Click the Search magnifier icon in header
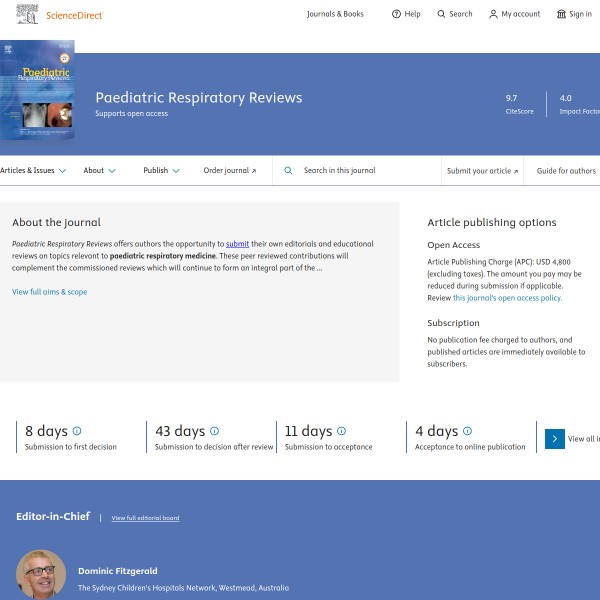Image resolution: width=600 pixels, height=600 pixels. 442,14
